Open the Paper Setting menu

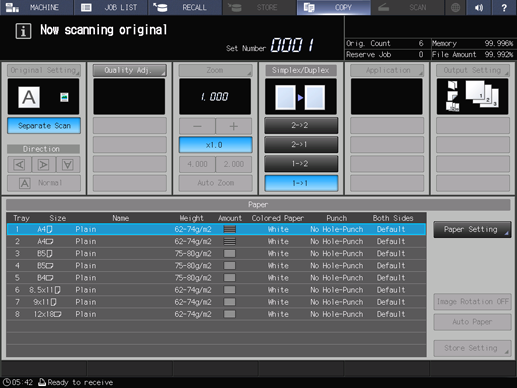[x=472, y=229]
